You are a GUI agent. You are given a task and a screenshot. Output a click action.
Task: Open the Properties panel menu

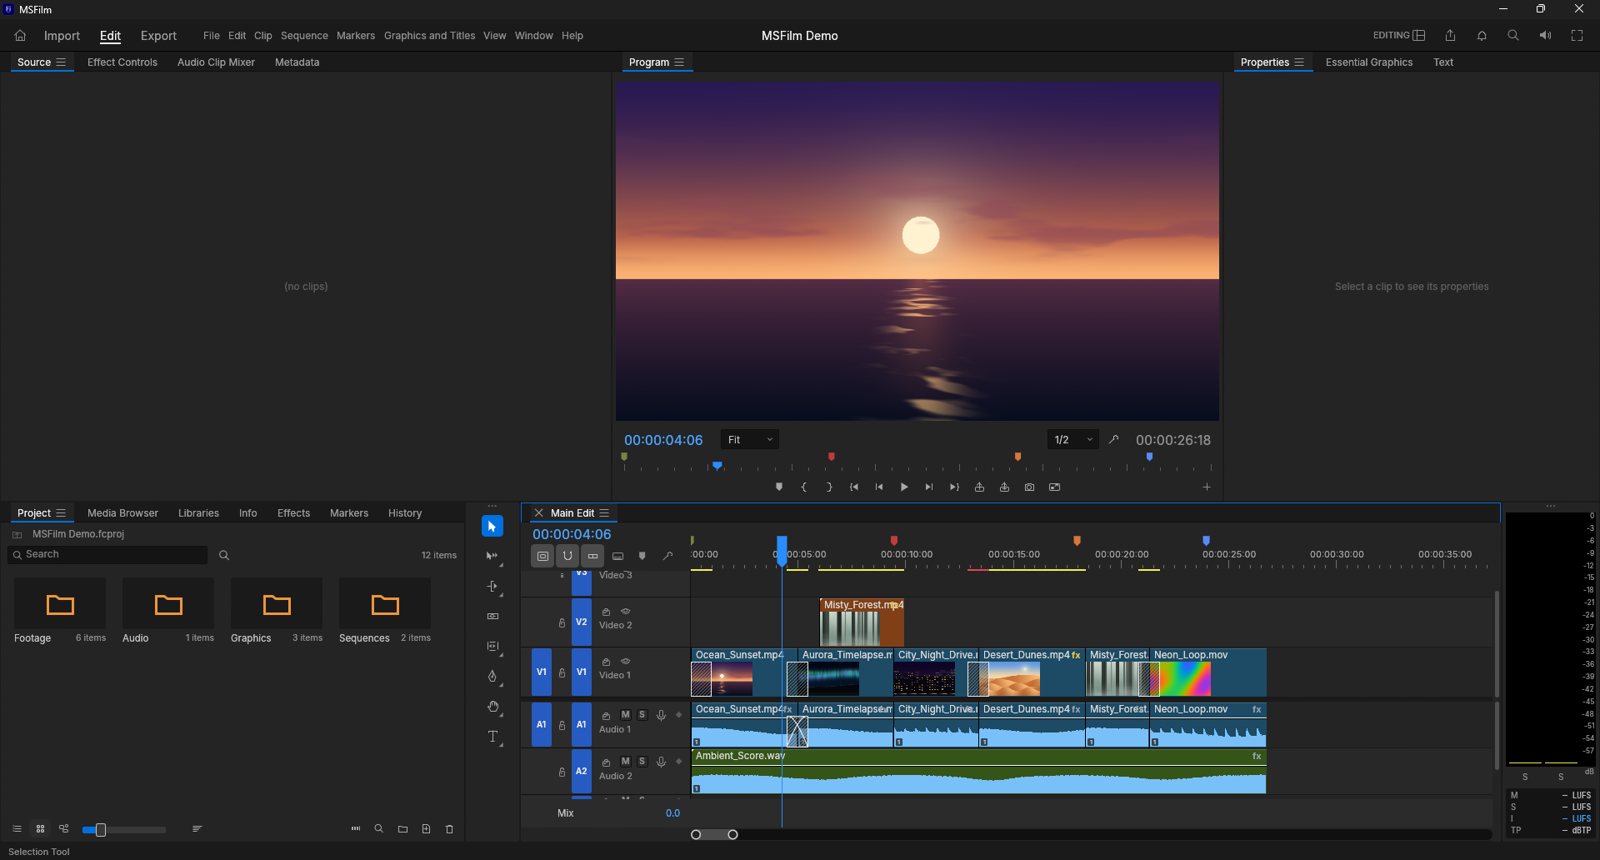coord(1299,62)
